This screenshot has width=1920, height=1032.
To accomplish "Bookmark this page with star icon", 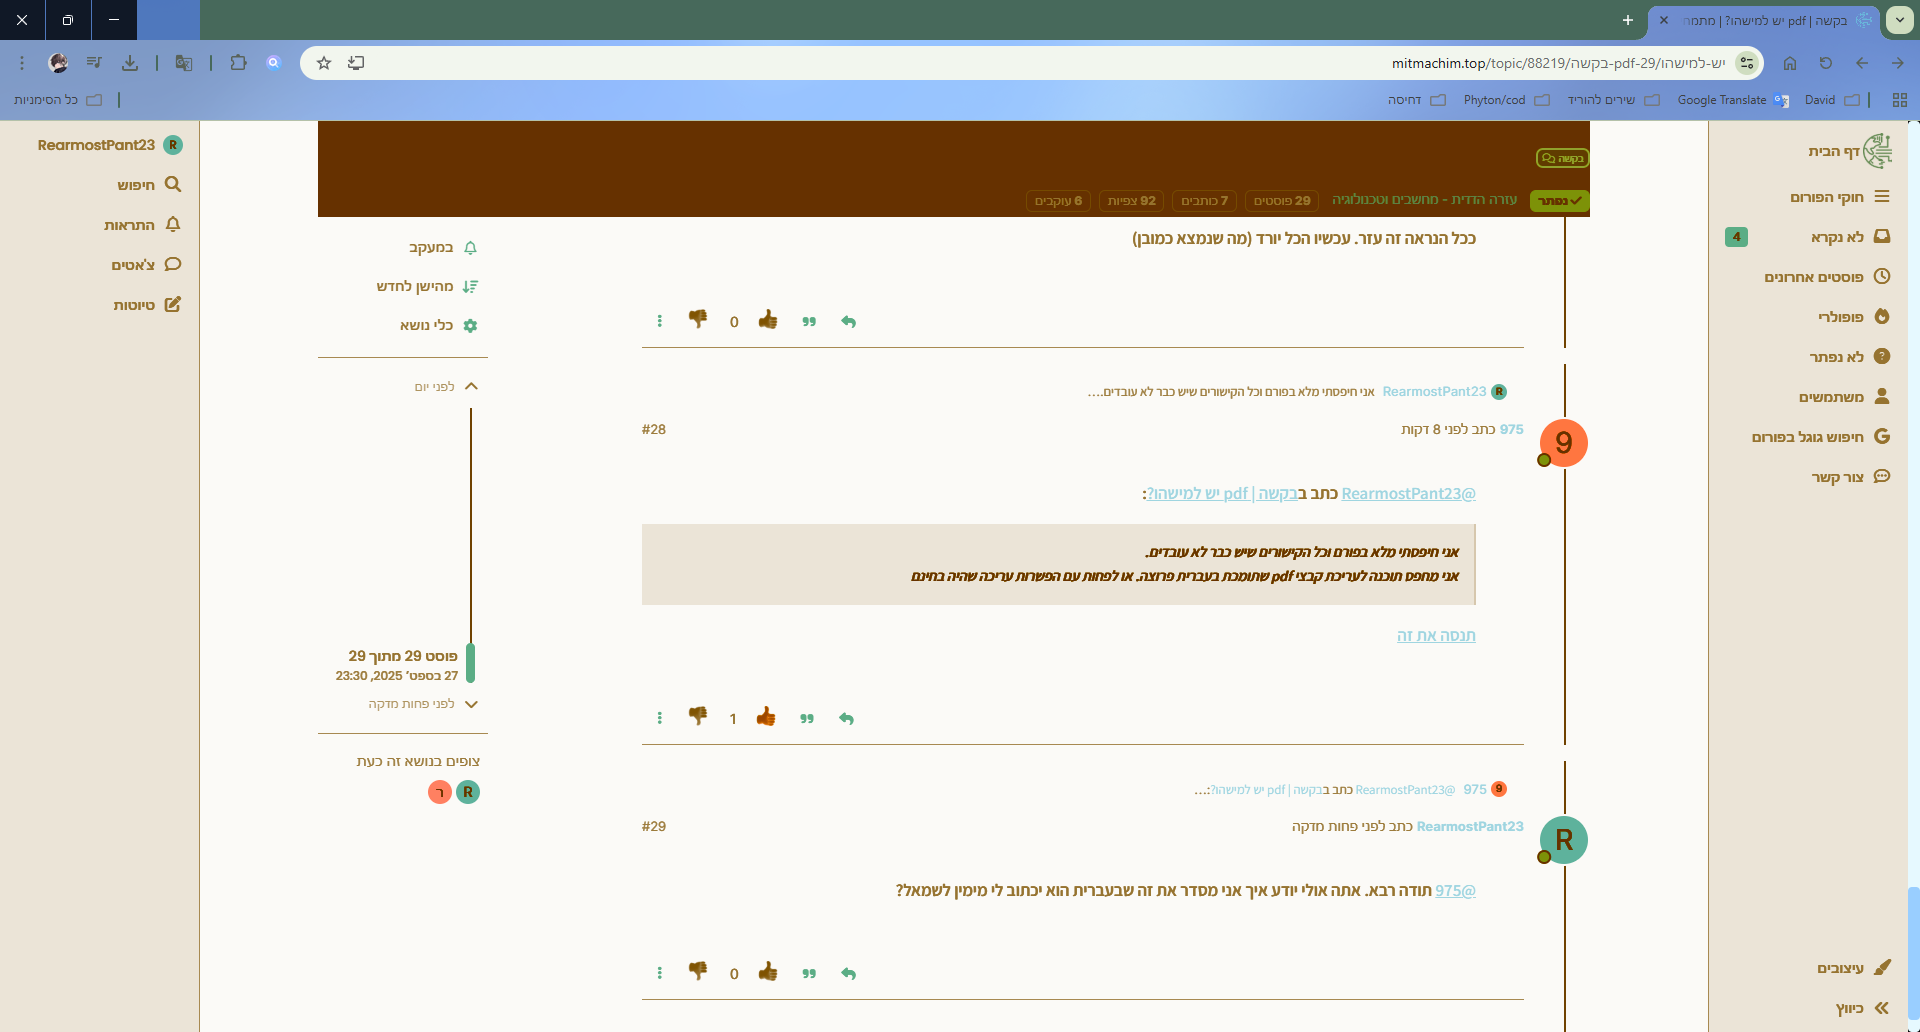I will [324, 63].
